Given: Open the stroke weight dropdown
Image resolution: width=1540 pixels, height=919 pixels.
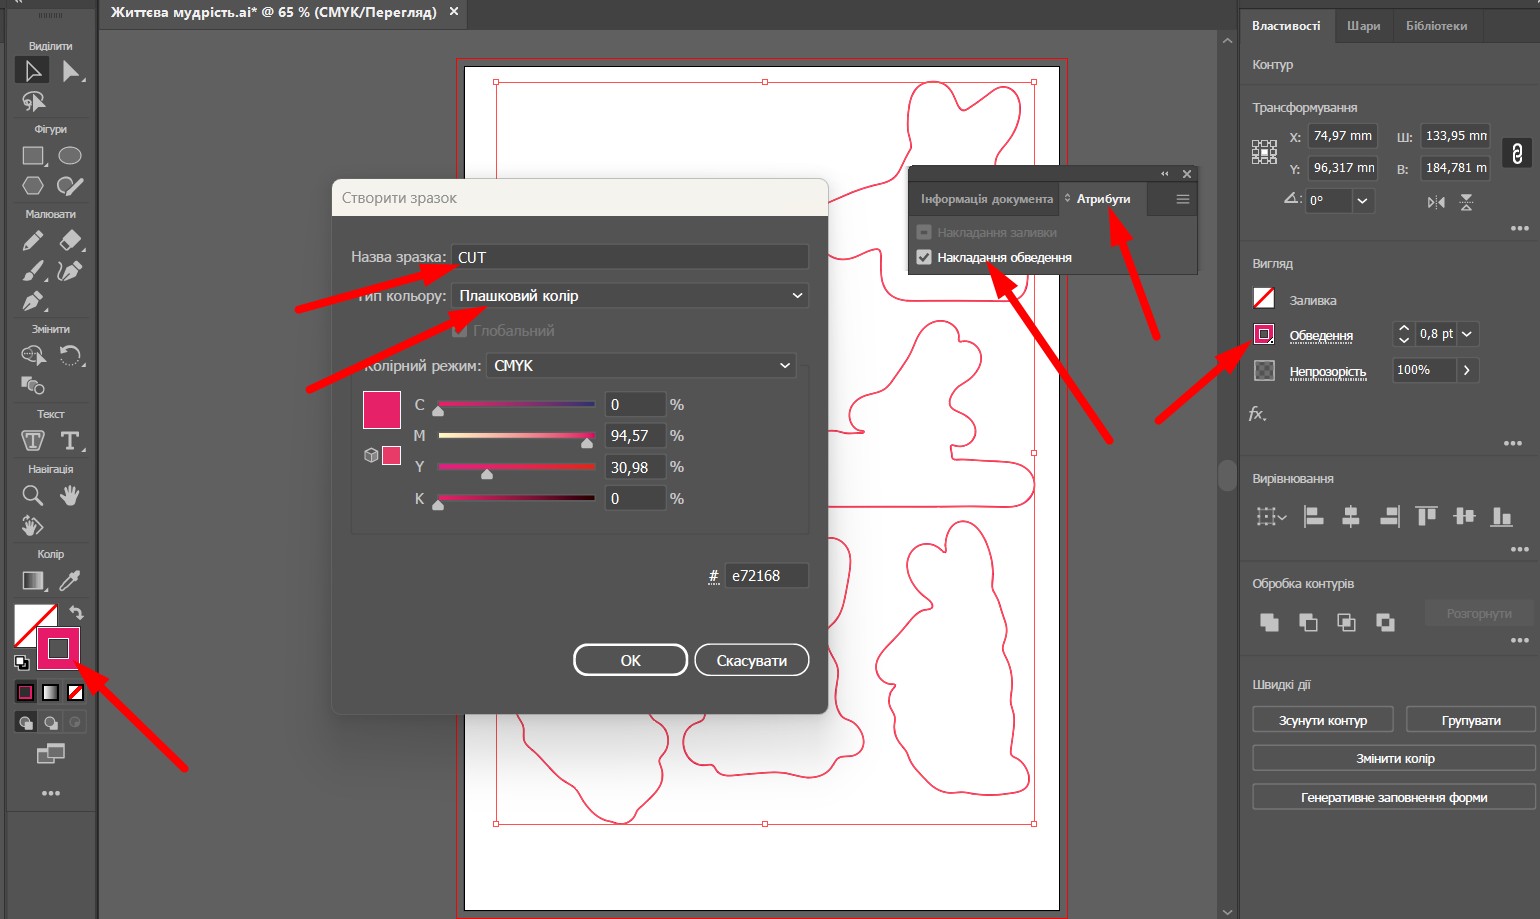Looking at the screenshot, I should [x=1467, y=334].
